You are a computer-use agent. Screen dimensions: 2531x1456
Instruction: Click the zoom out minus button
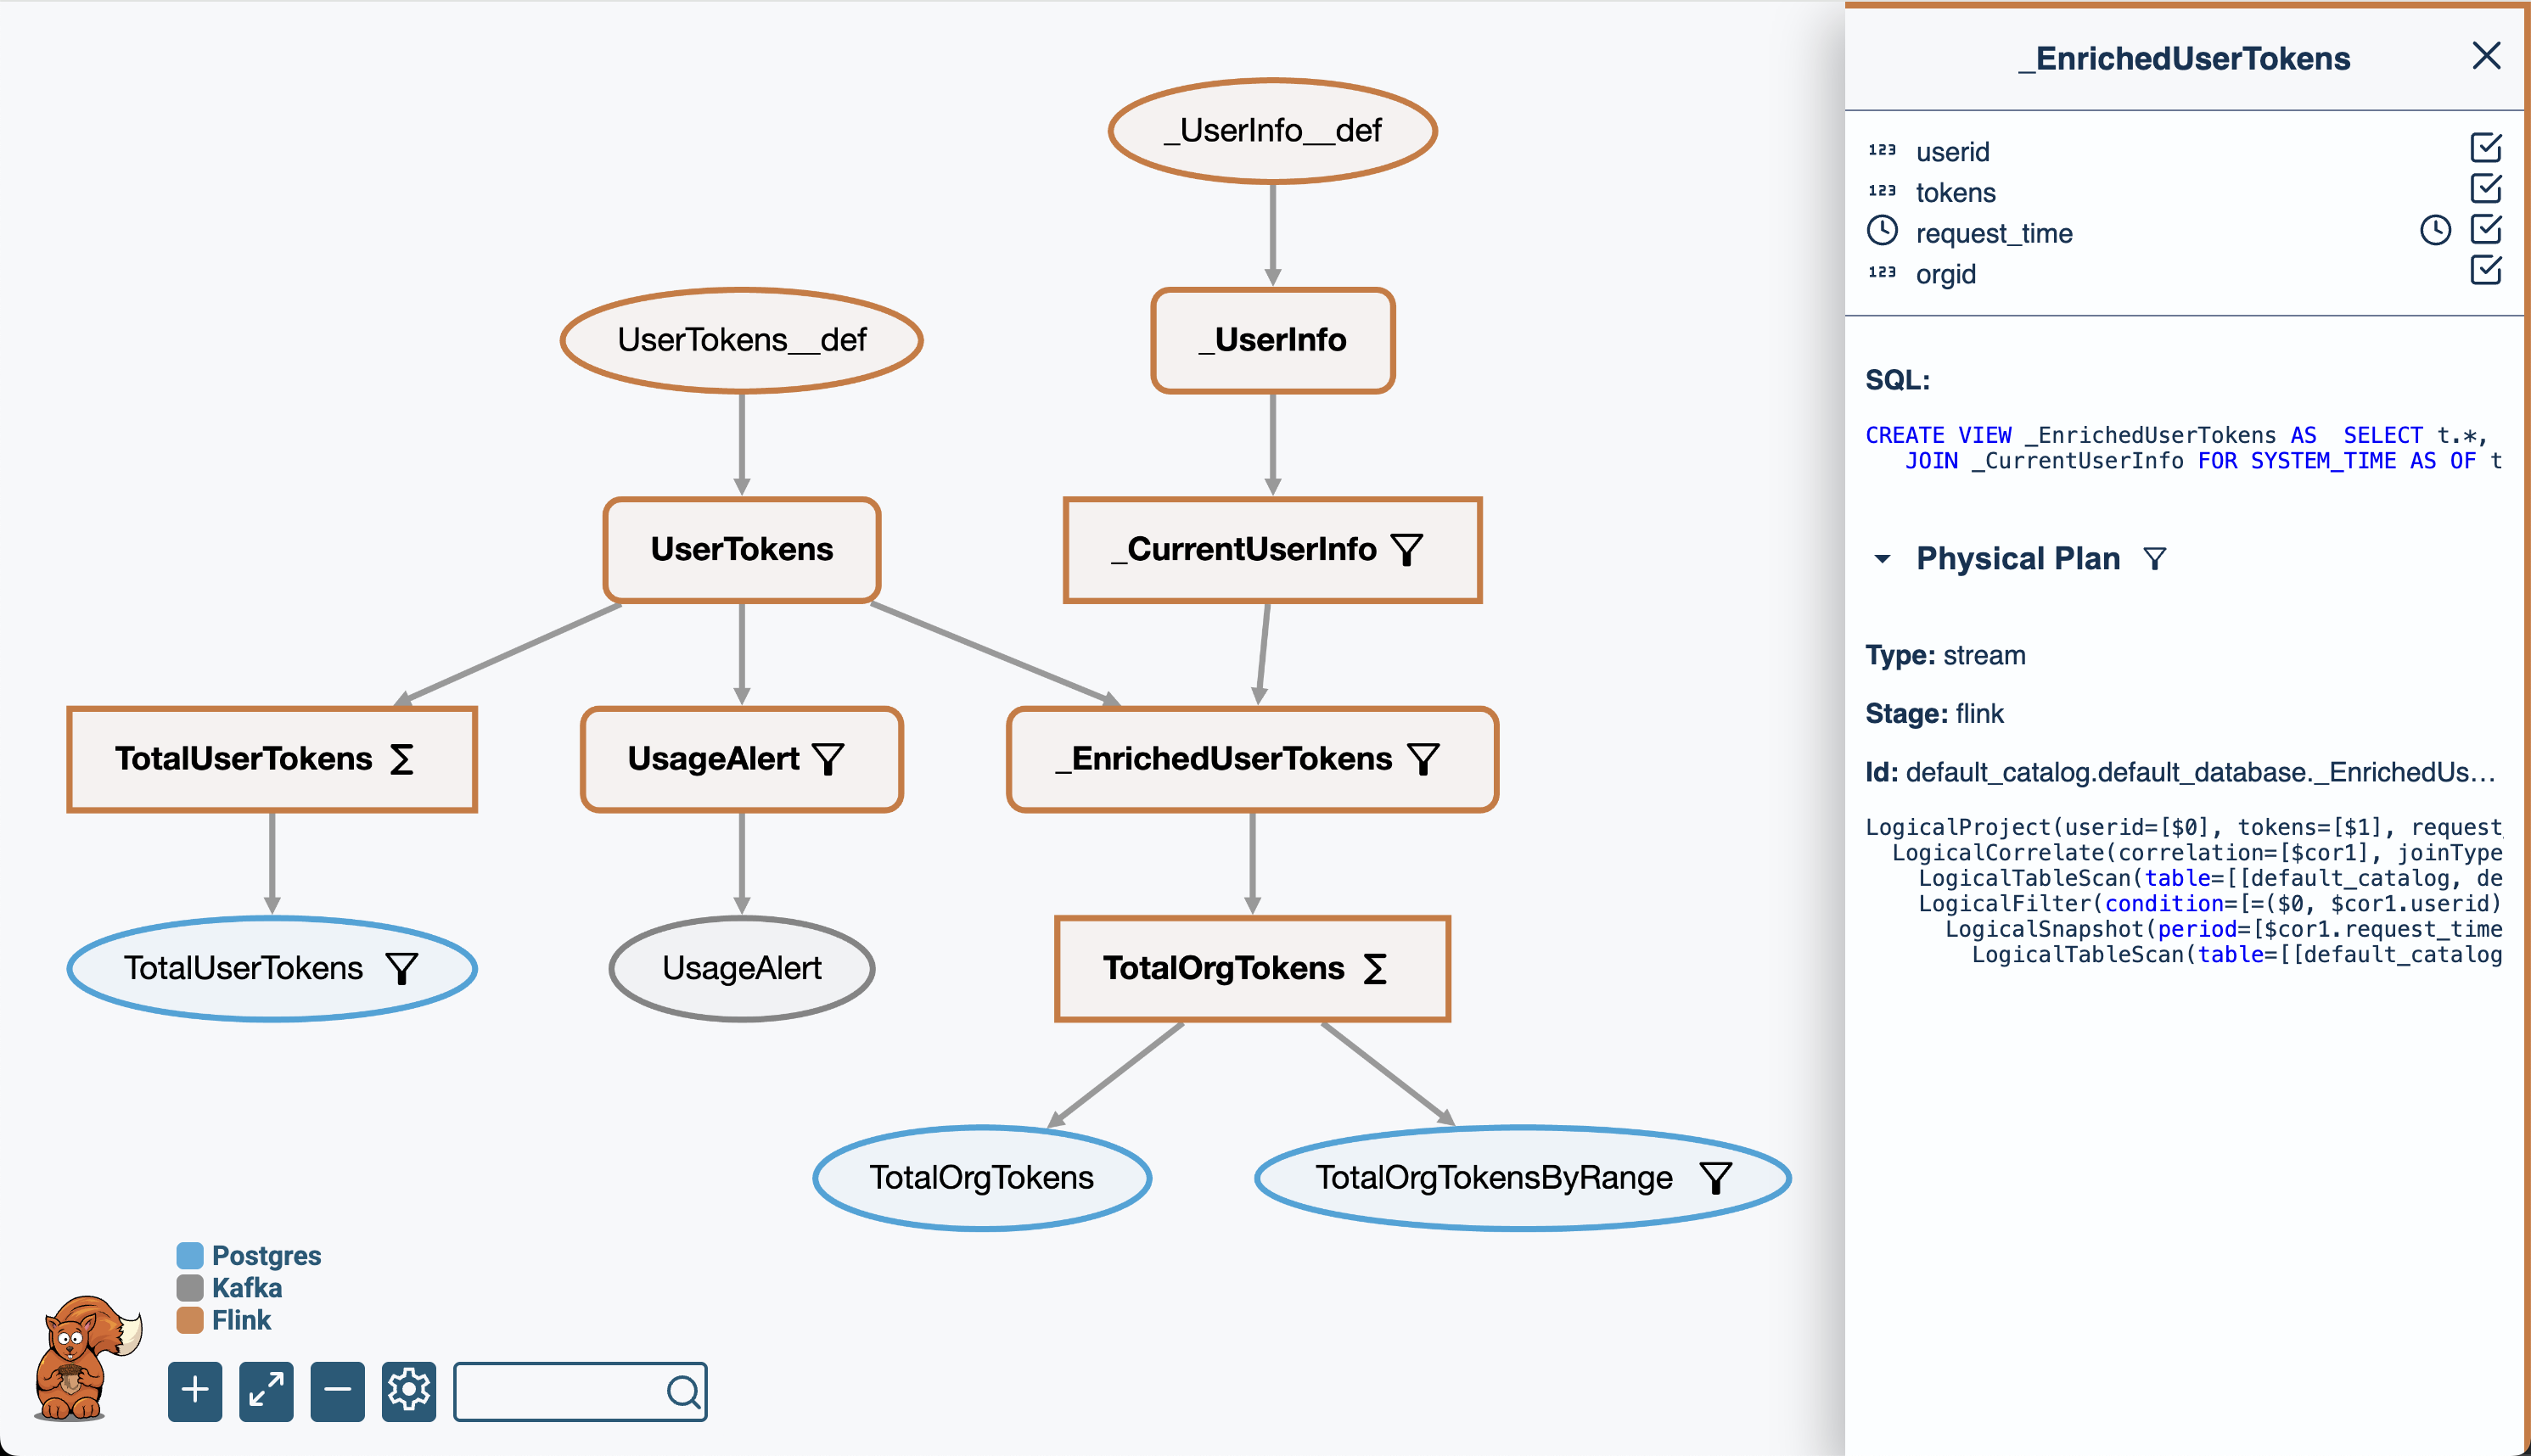(337, 1390)
